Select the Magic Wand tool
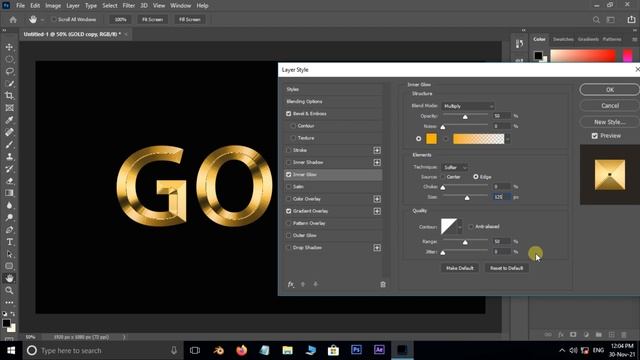This screenshot has width=640, height=360. click(9, 84)
